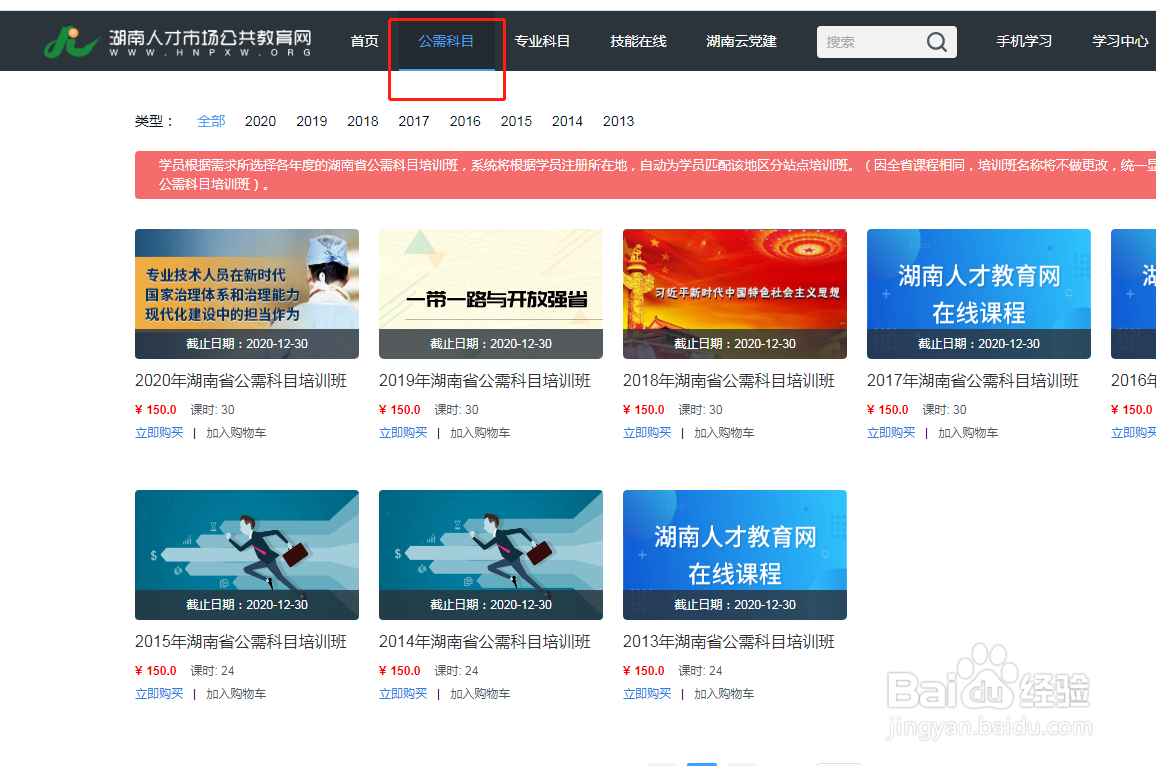
Task: Filter course type by 全部
Action: pyautogui.click(x=211, y=121)
